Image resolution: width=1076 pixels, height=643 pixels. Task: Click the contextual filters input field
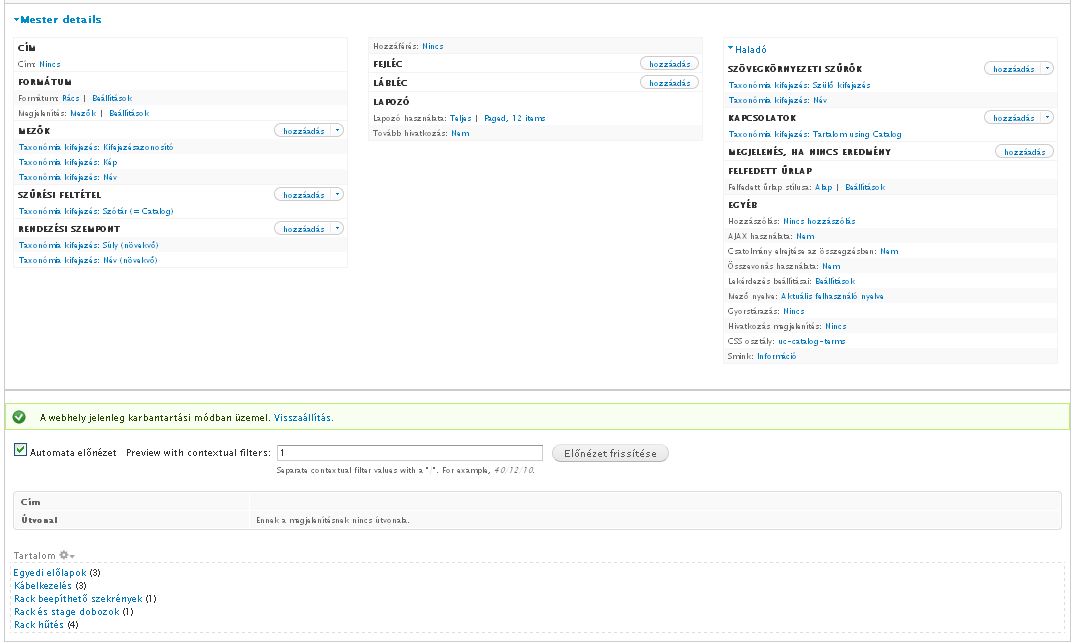click(409, 453)
